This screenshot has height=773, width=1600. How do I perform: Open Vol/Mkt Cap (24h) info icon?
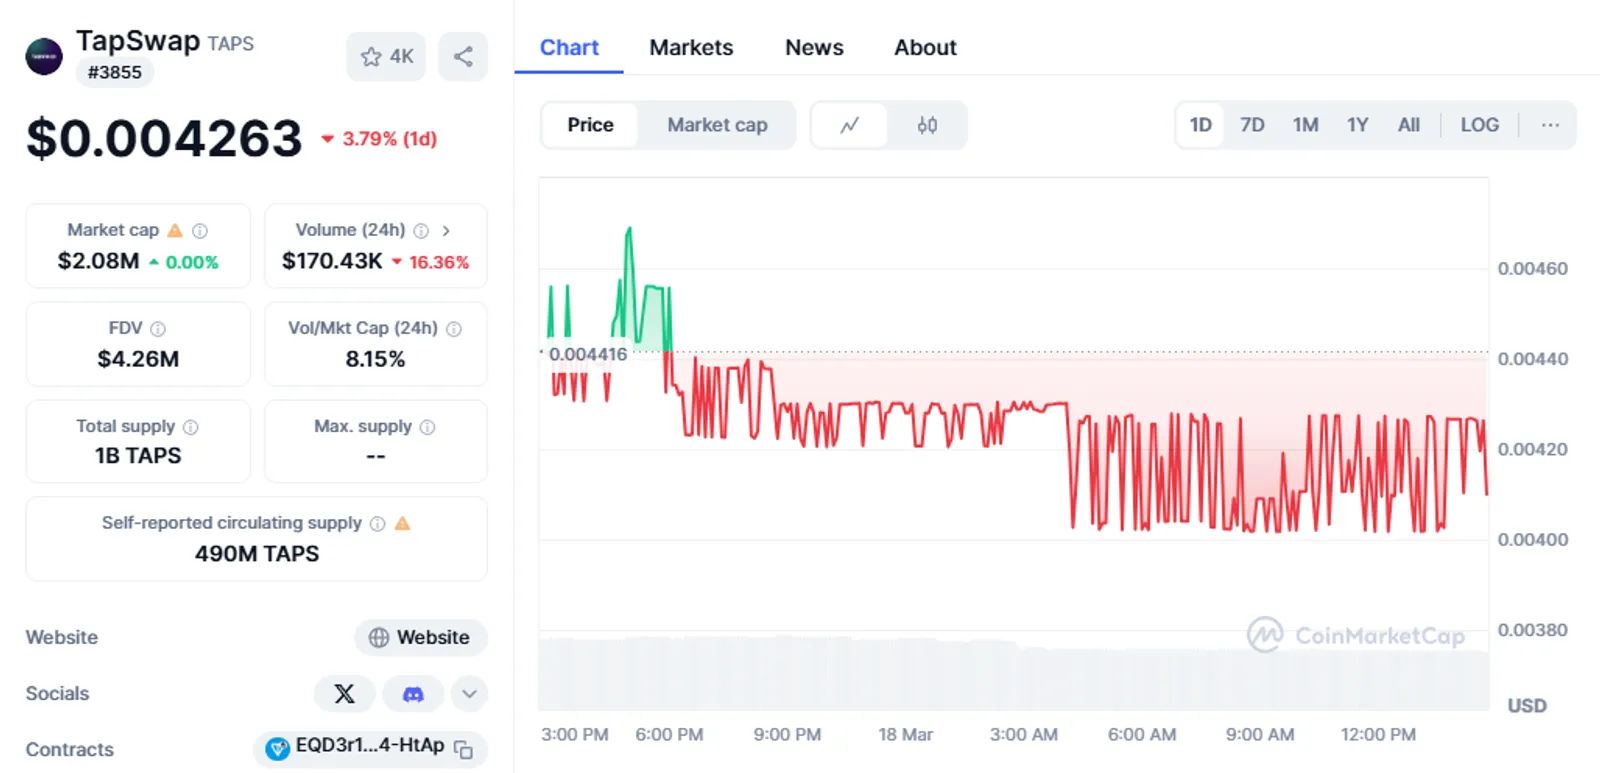(x=454, y=329)
